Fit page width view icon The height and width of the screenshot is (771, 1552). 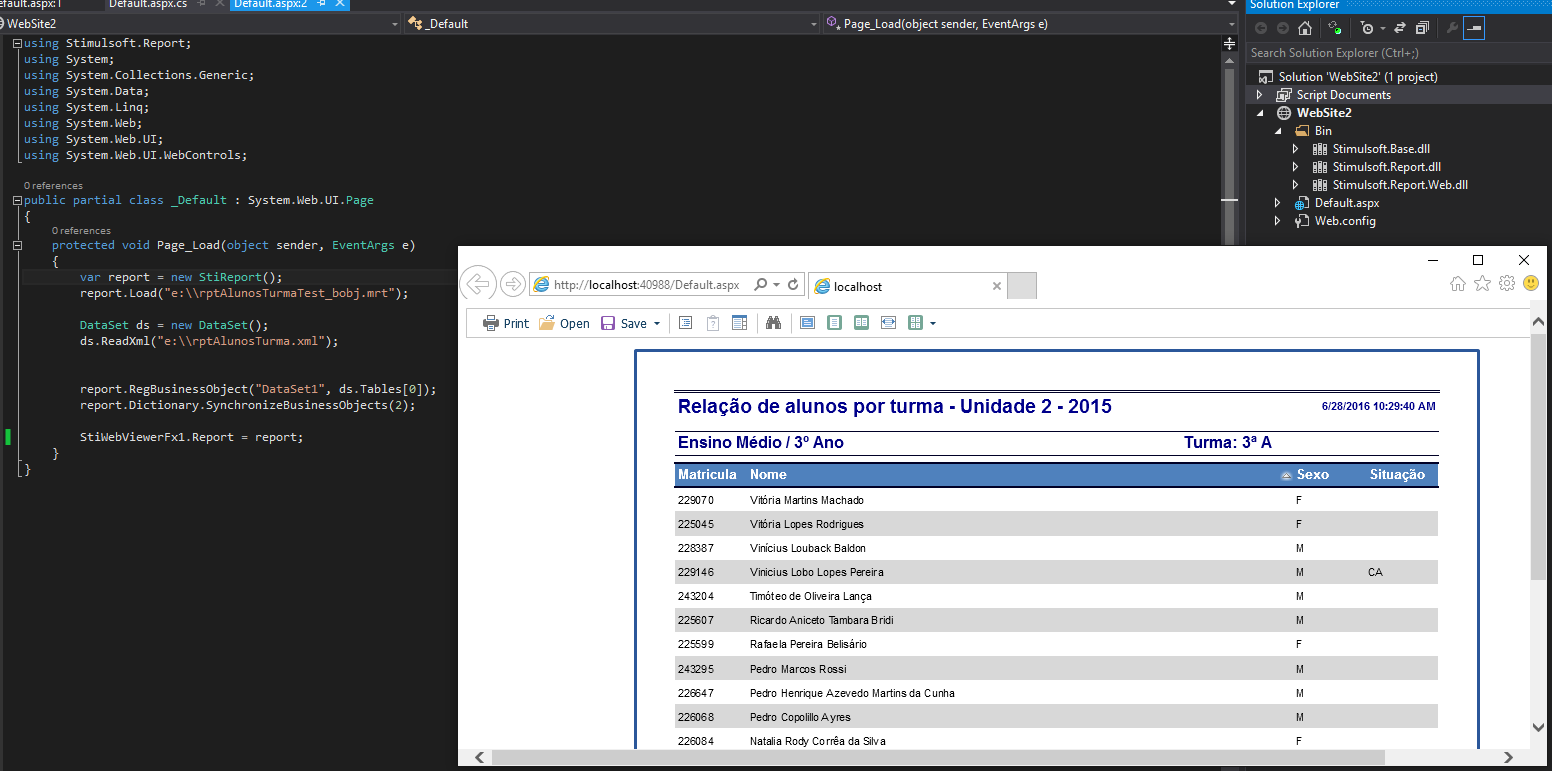[888, 323]
